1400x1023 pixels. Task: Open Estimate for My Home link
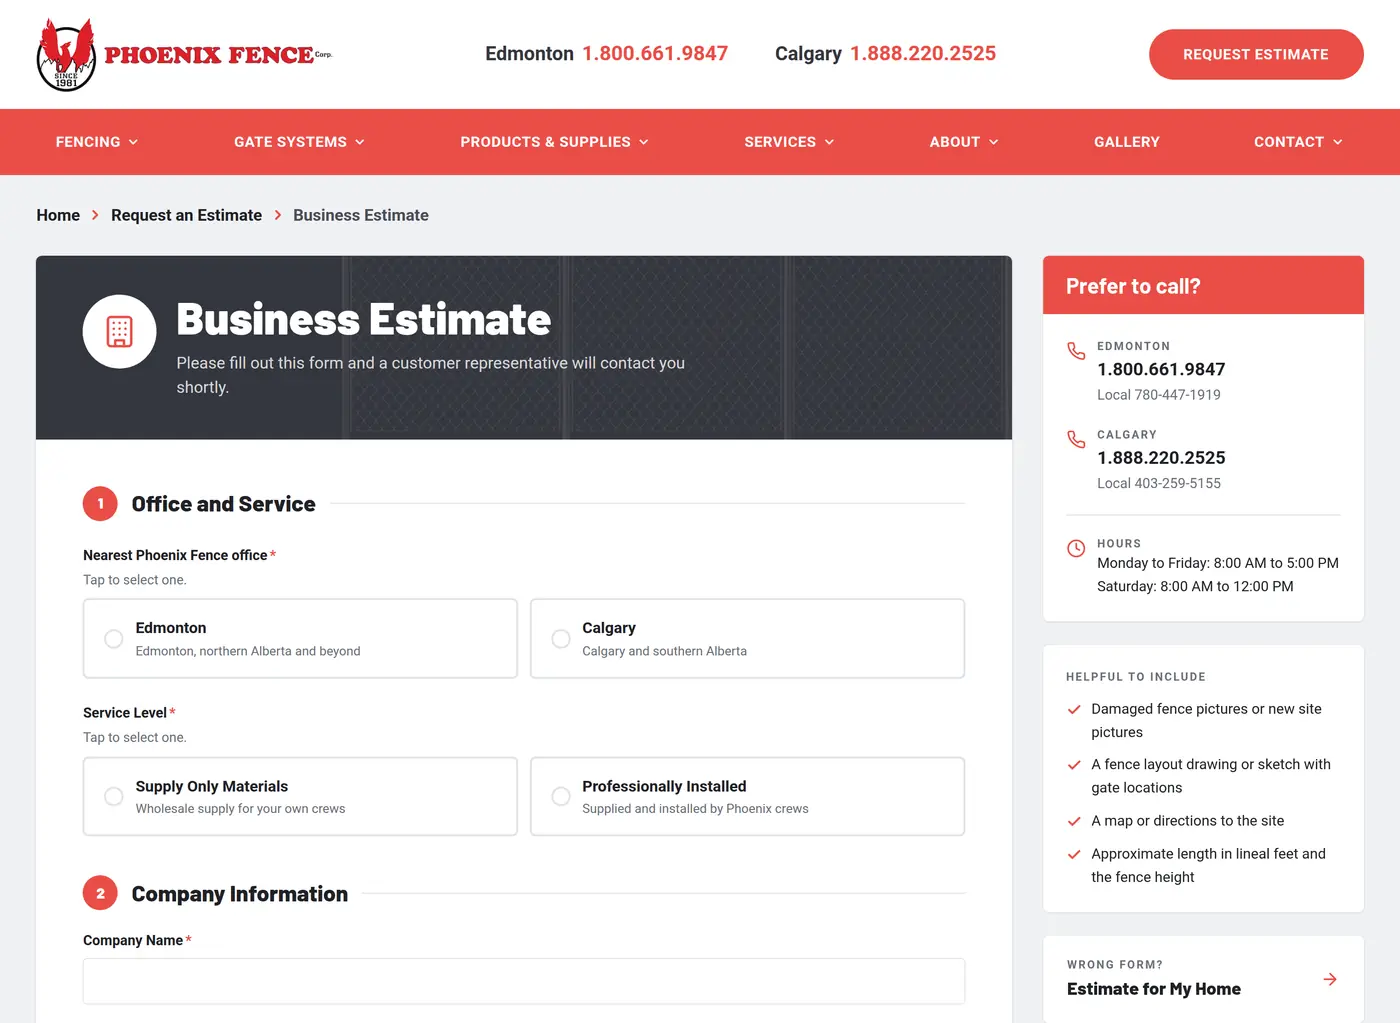point(1203,979)
